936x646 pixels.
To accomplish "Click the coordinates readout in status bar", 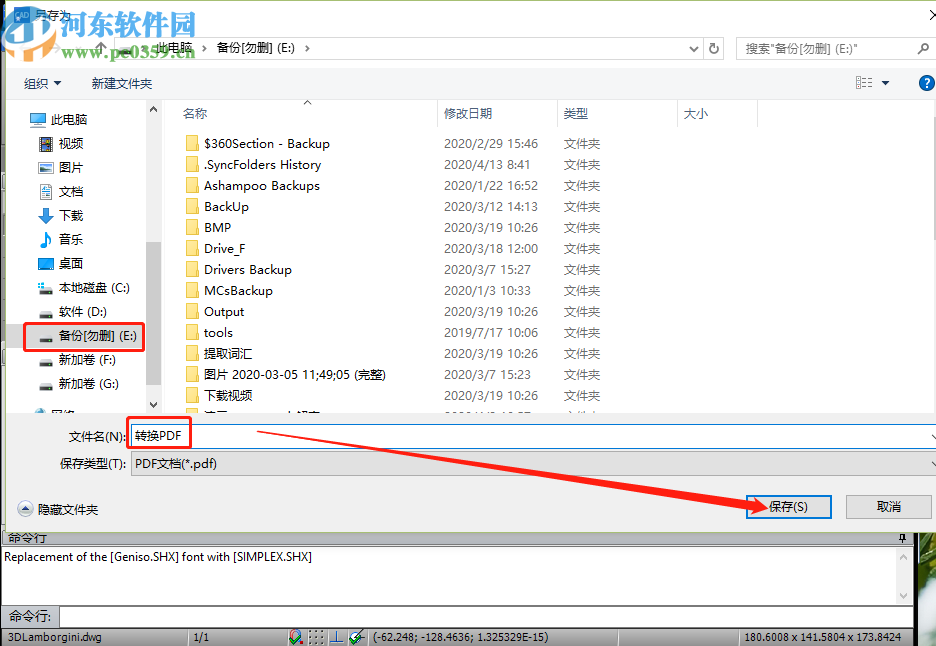I will (x=460, y=637).
